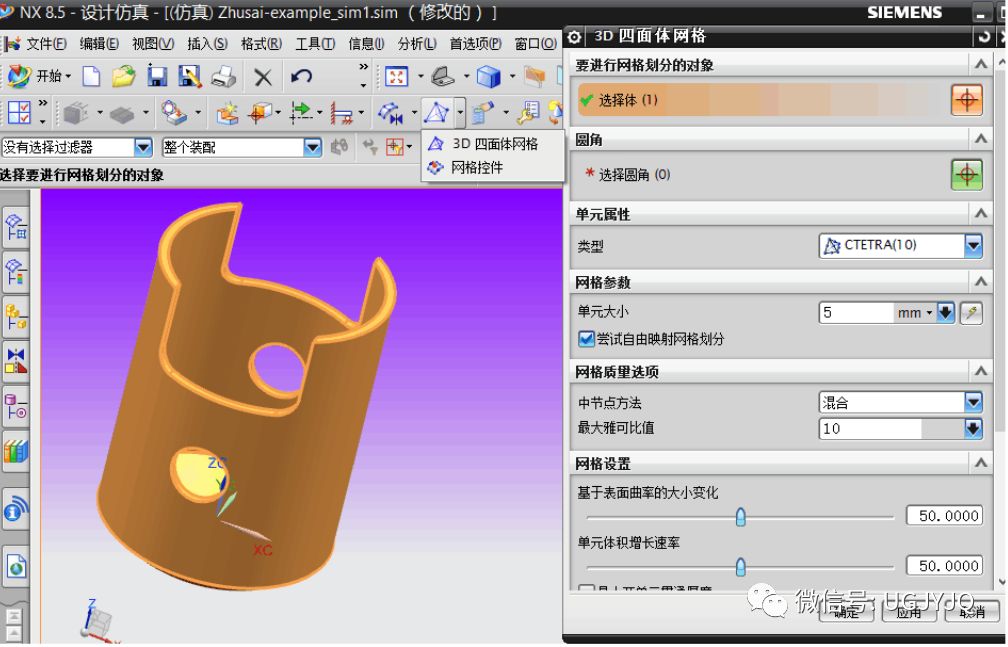Viewport: 1008px width, 647px height.
Task: Adjust the 单元体积增长速率 slider handle
Action: (741, 567)
